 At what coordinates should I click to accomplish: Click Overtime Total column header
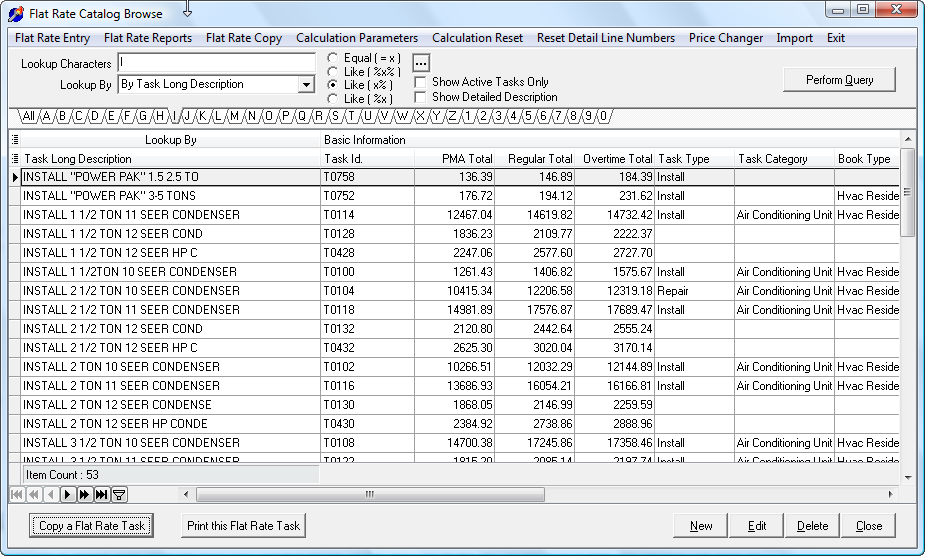[x=614, y=159]
